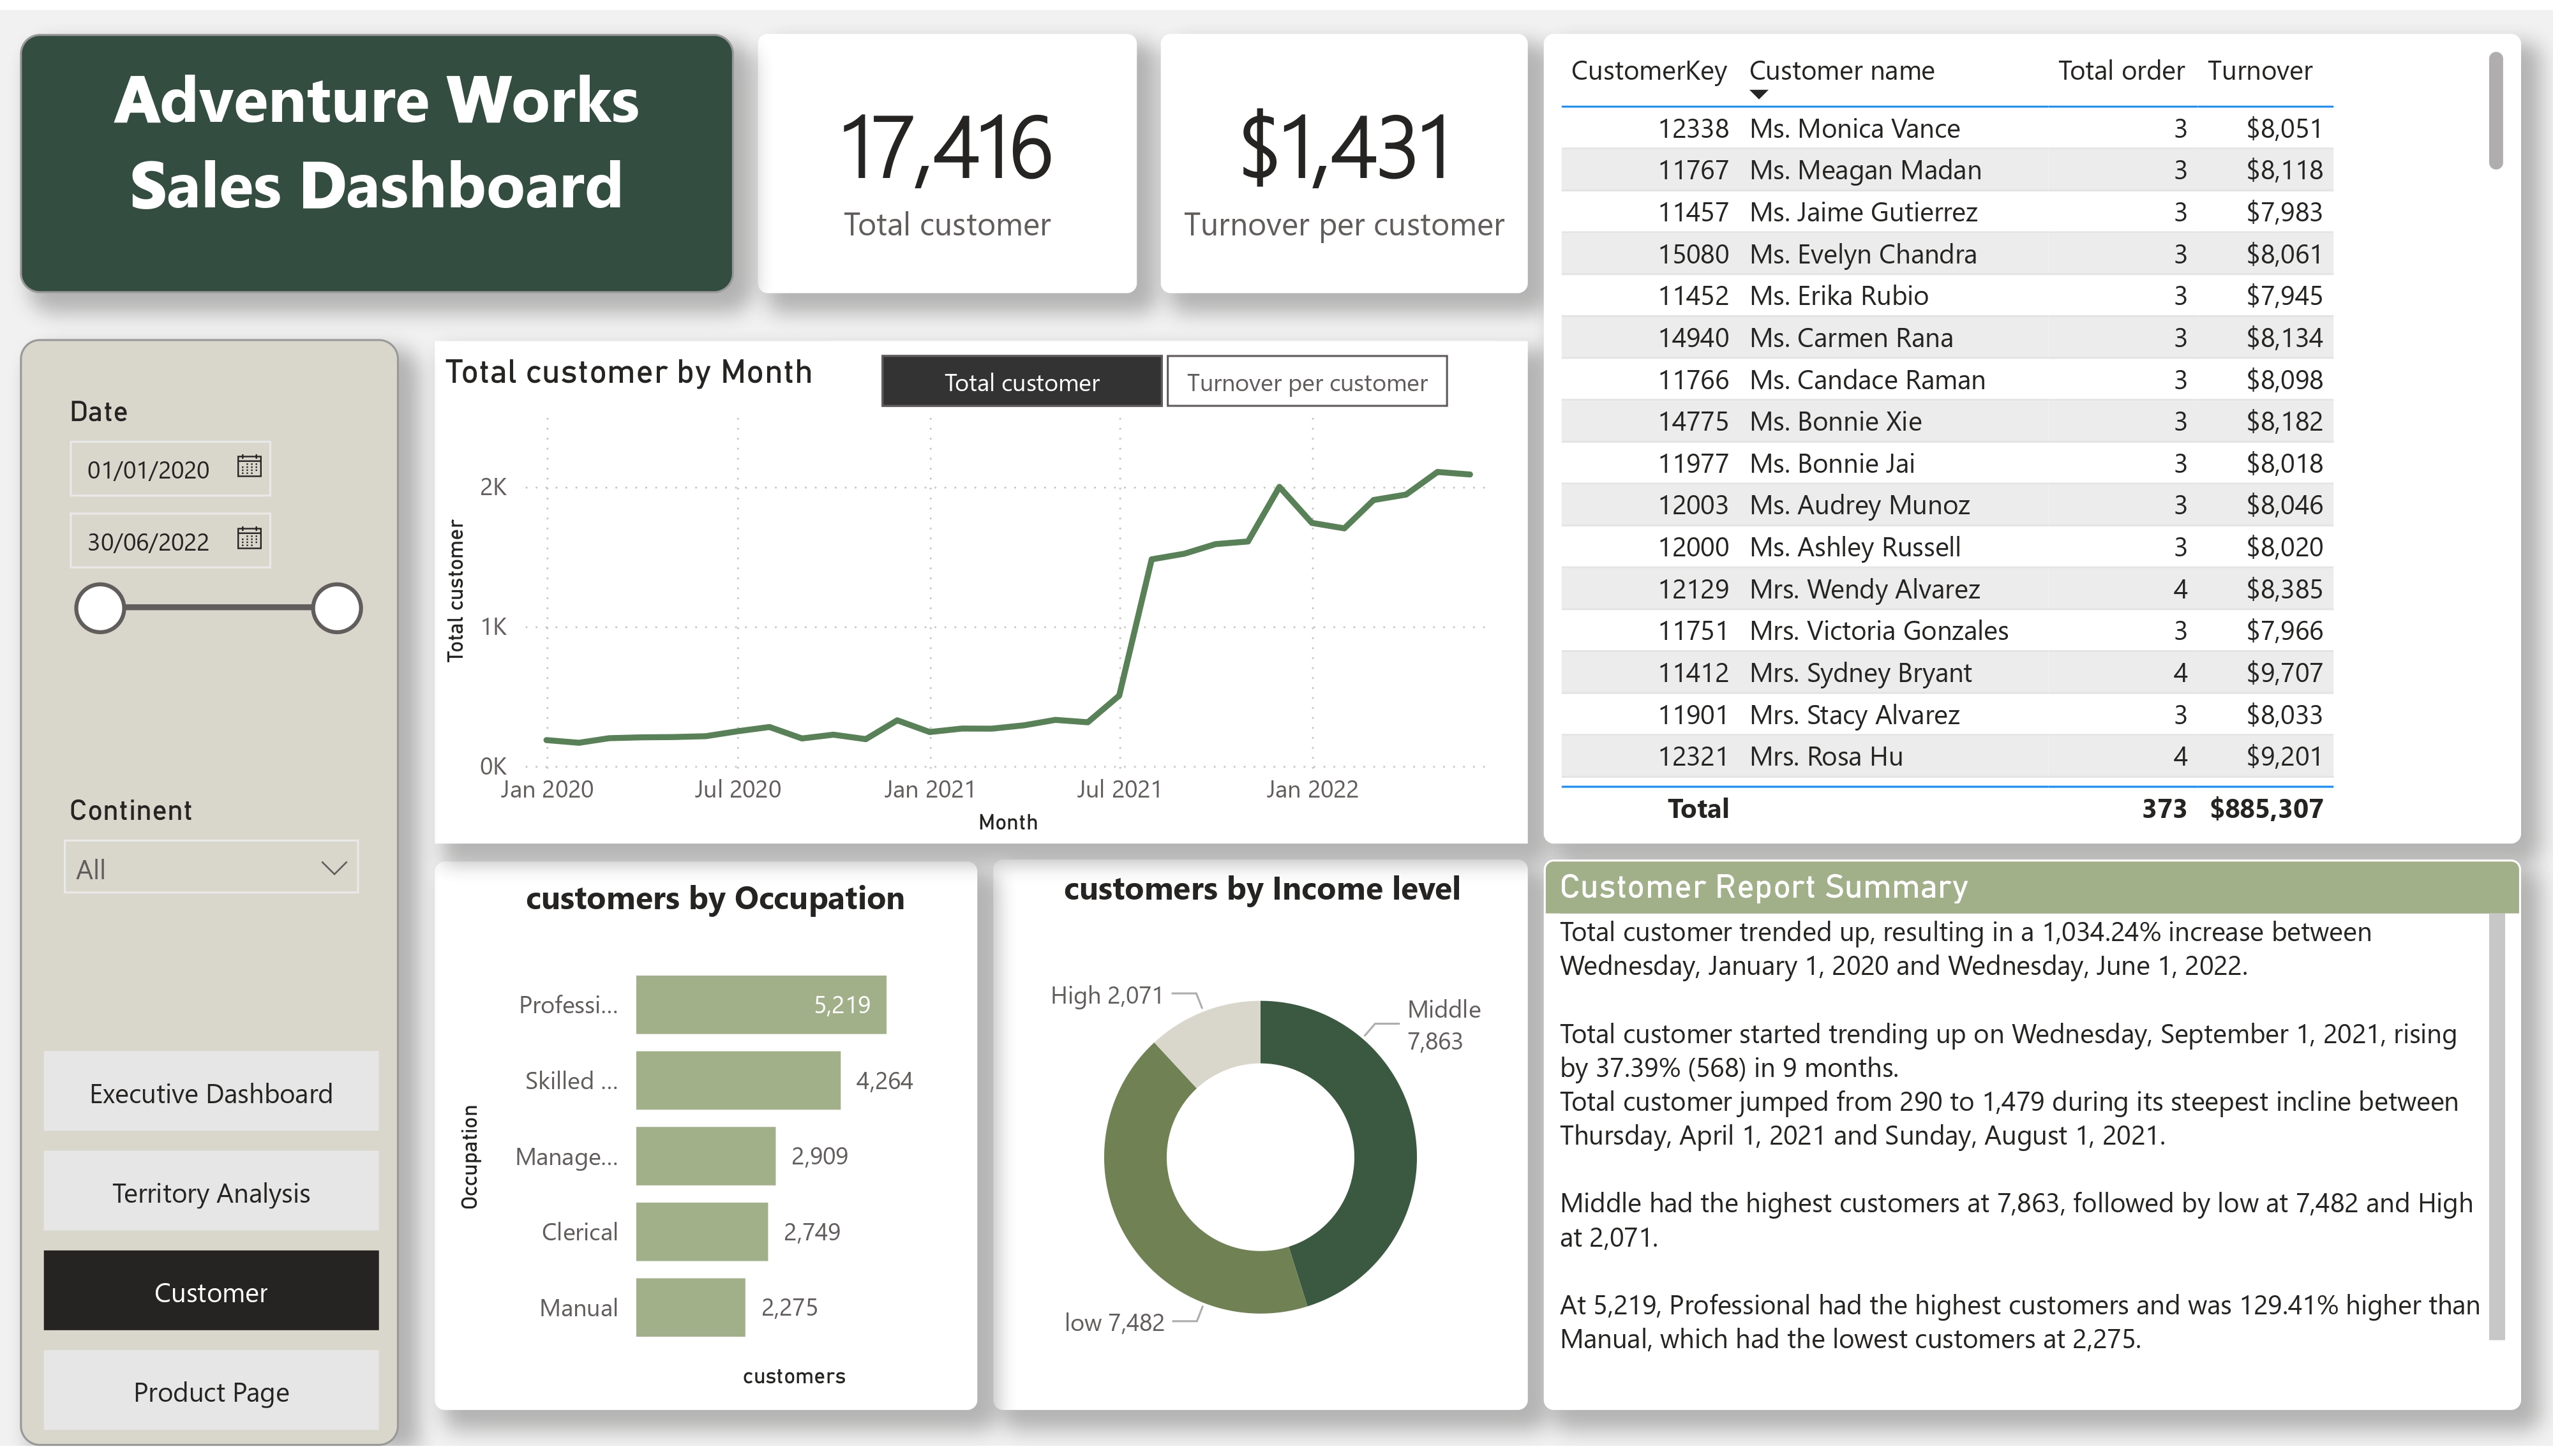Select row Ms. Meagan Madan
This screenshot has height=1456, width=2553.
[1946, 170]
